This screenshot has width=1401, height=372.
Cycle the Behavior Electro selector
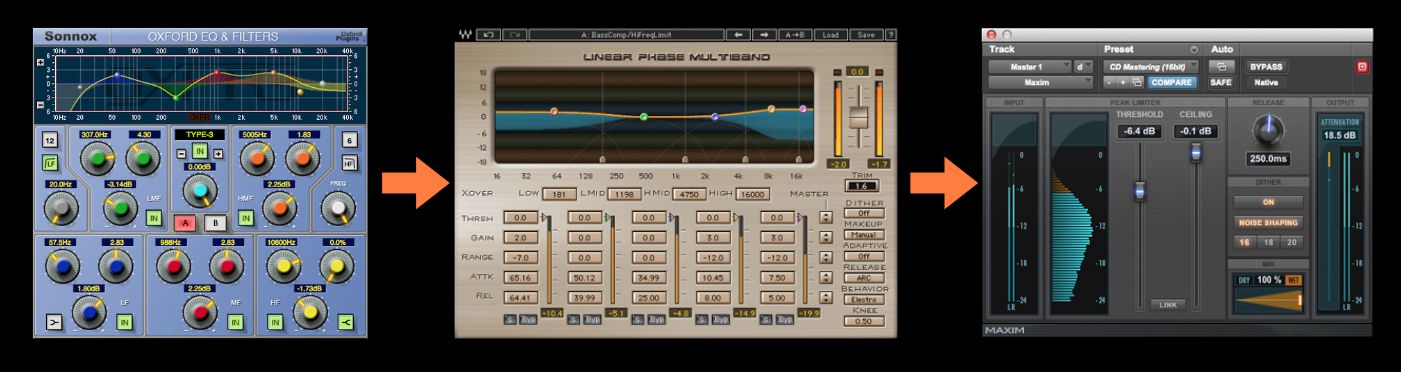point(863,299)
